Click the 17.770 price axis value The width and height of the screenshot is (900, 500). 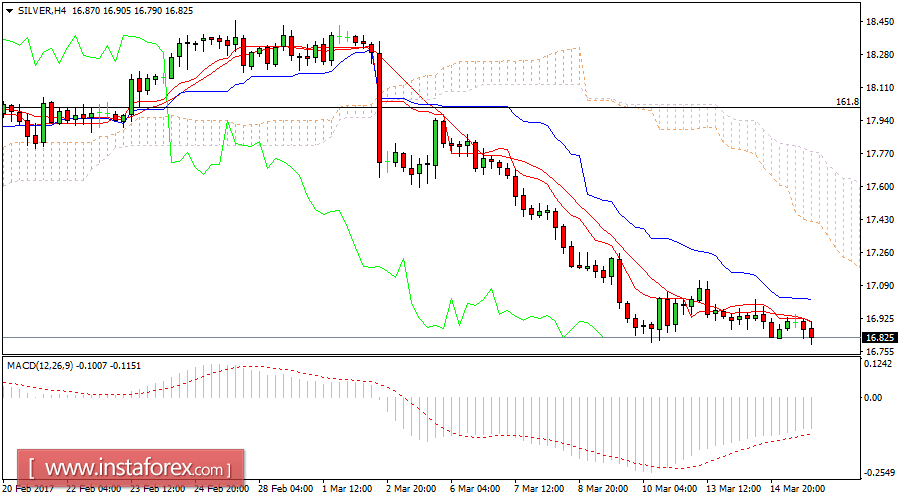coord(879,154)
